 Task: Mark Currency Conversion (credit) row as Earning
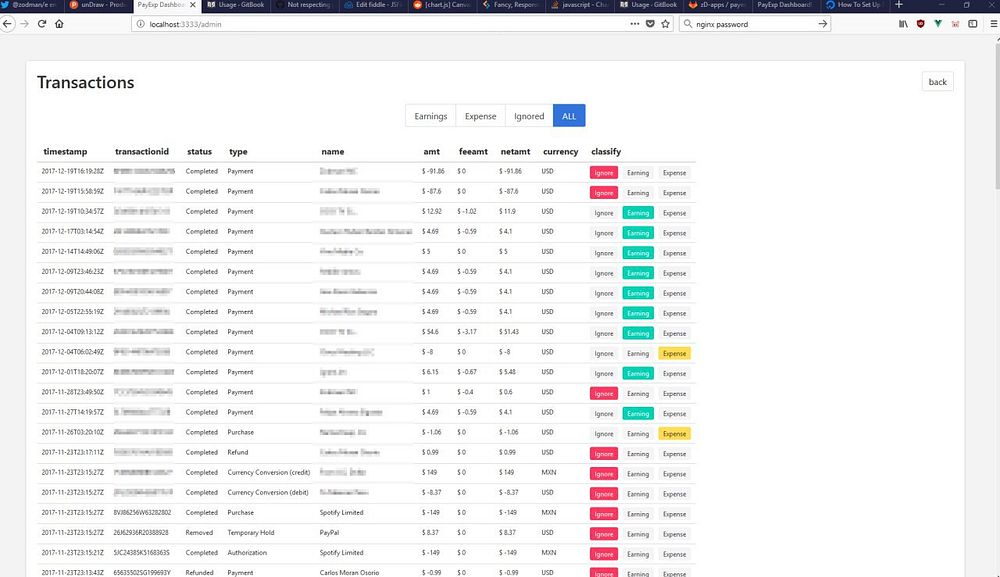638,474
